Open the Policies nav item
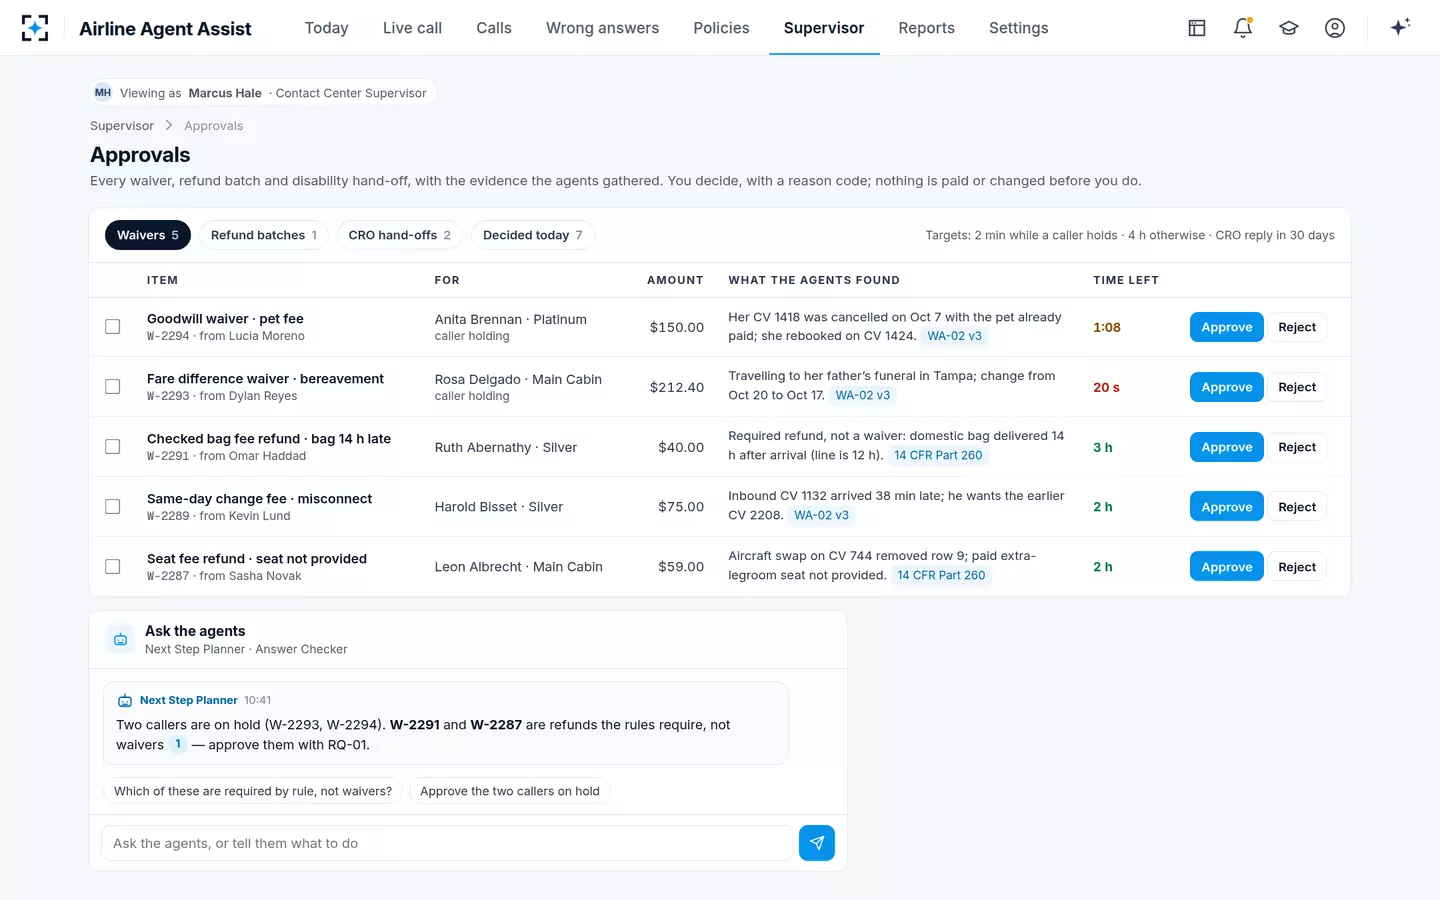 pyautogui.click(x=721, y=28)
